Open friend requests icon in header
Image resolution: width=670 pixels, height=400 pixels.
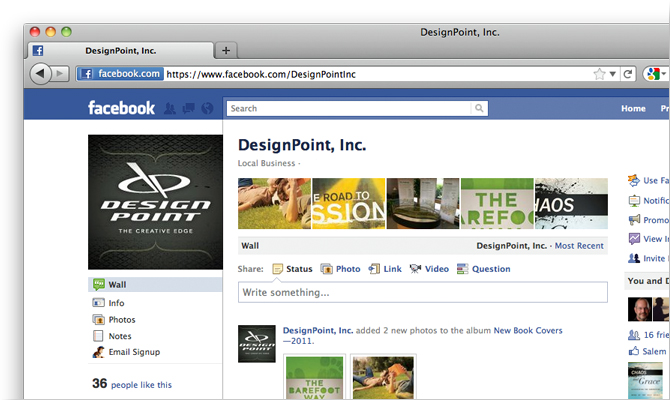pyautogui.click(x=170, y=108)
